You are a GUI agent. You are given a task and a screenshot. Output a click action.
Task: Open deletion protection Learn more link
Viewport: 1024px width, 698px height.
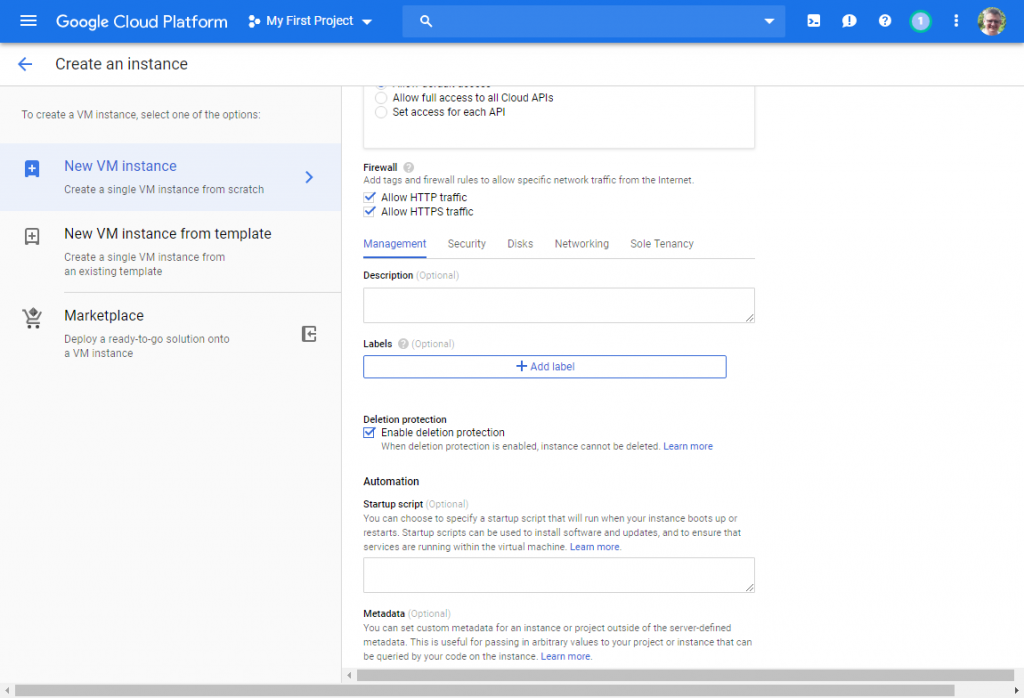[688, 447]
